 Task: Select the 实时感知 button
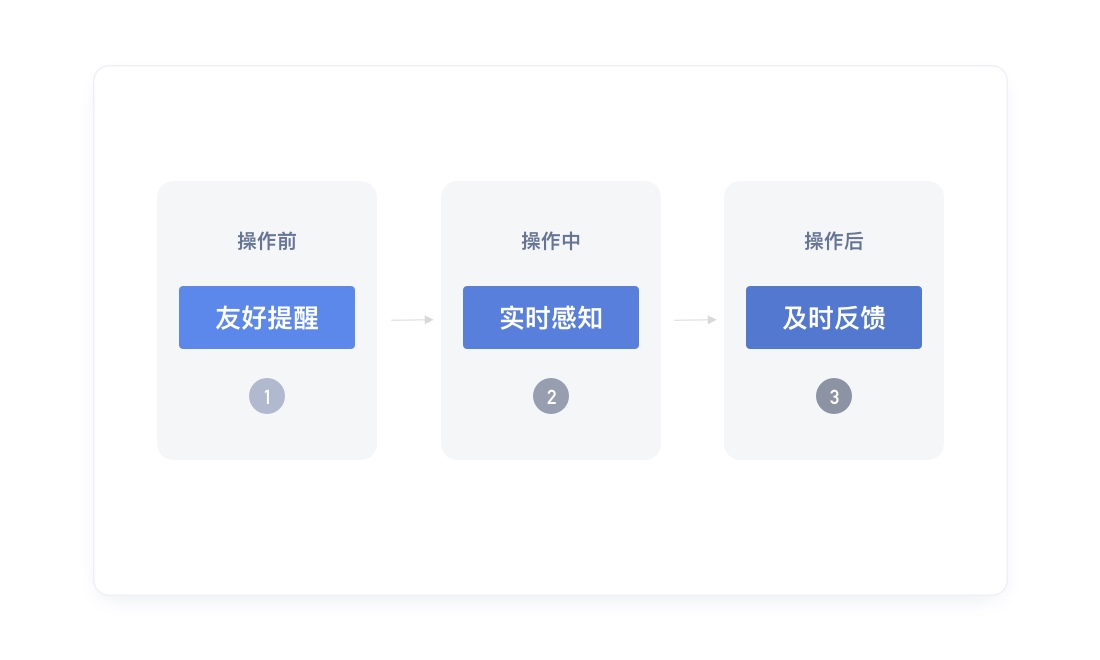click(551, 318)
